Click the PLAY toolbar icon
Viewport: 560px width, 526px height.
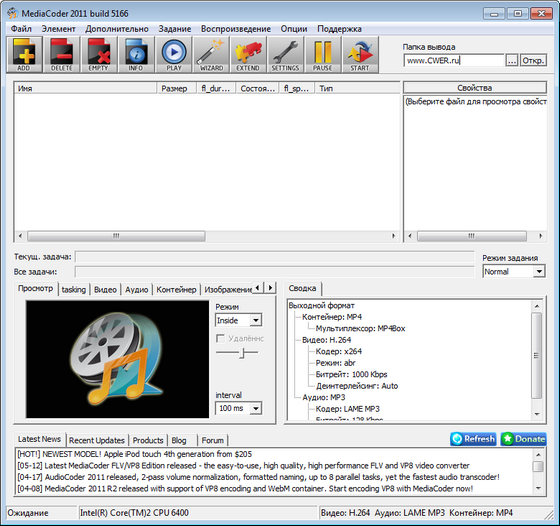pyautogui.click(x=174, y=55)
